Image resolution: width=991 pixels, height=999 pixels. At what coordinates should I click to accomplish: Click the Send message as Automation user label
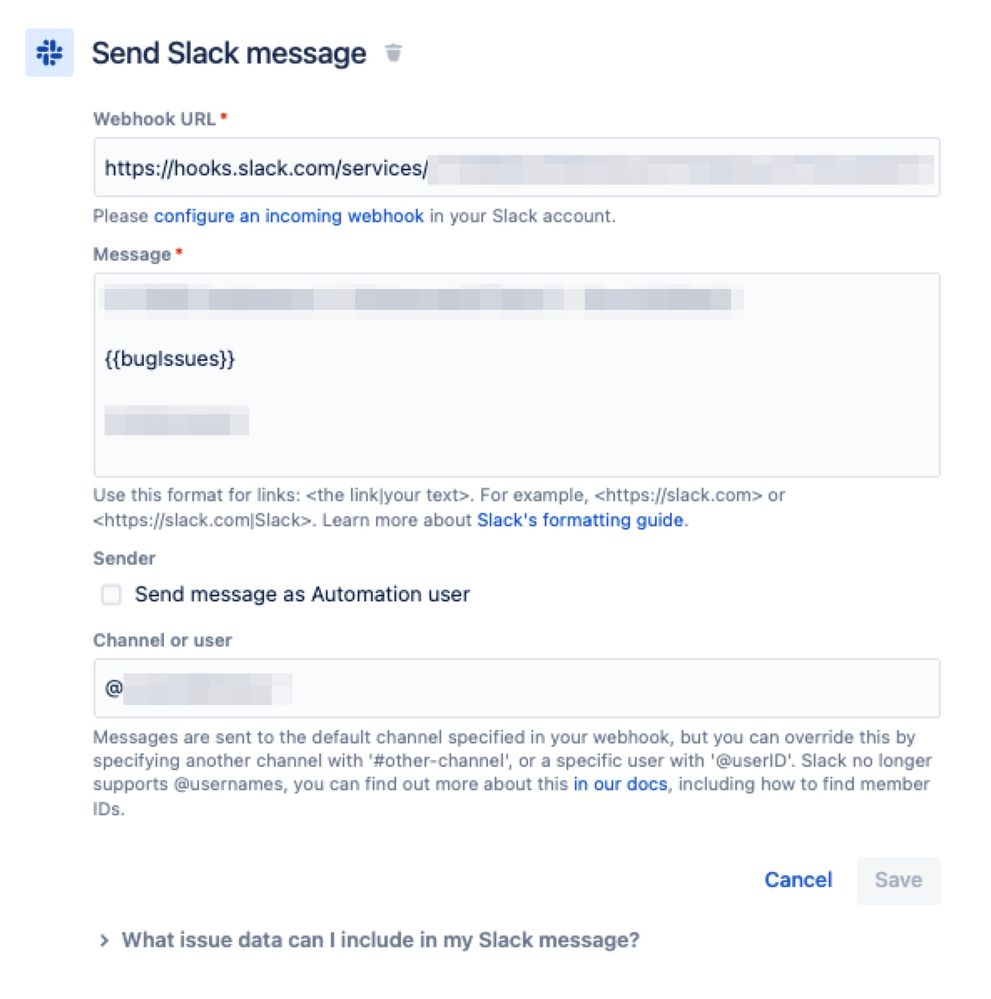pyautogui.click(x=302, y=594)
